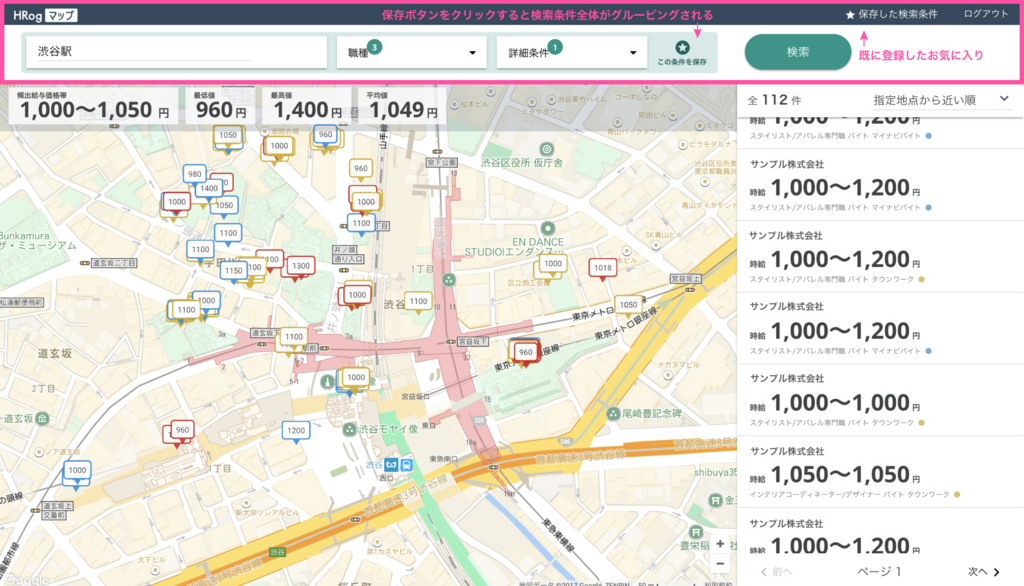Click the 豊栄稲荷 shrine icon
This screenshot has width=1024, height=586.
[696, 532]
